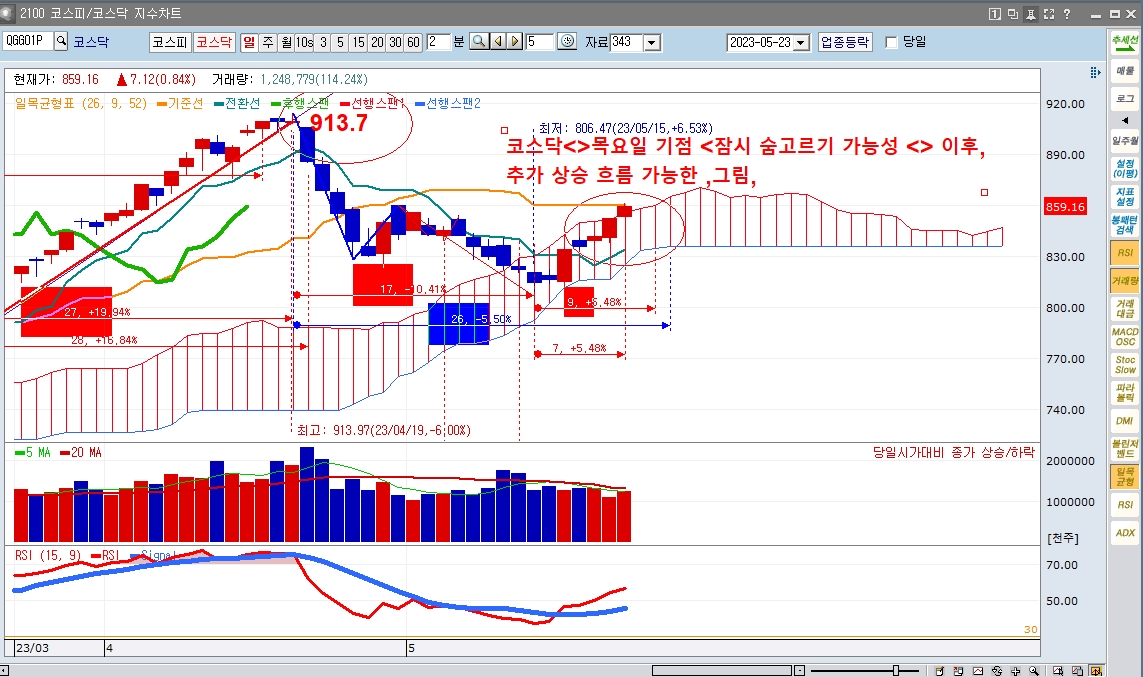Image resolution: width=1143 pixels, height=677 pixels.
Task: Select the 15 minute interval button
Action: coord(359,42)
